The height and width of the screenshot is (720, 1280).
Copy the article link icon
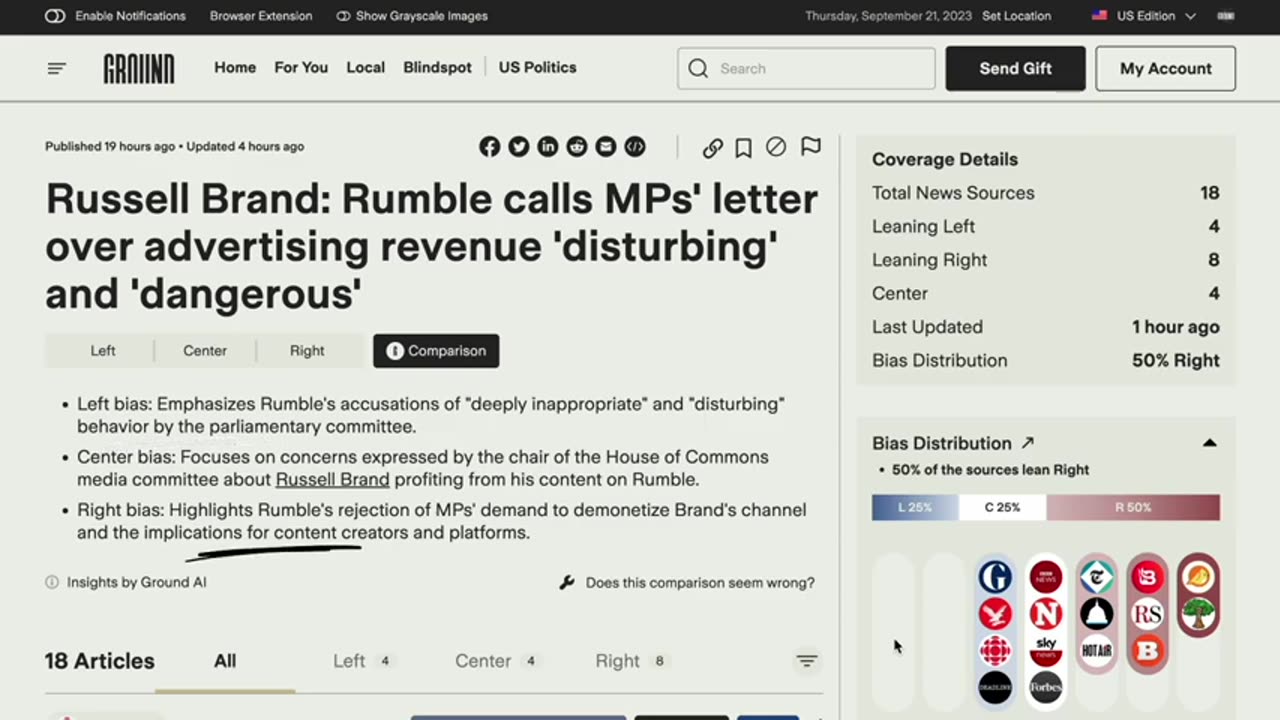(x=712, y=148)
